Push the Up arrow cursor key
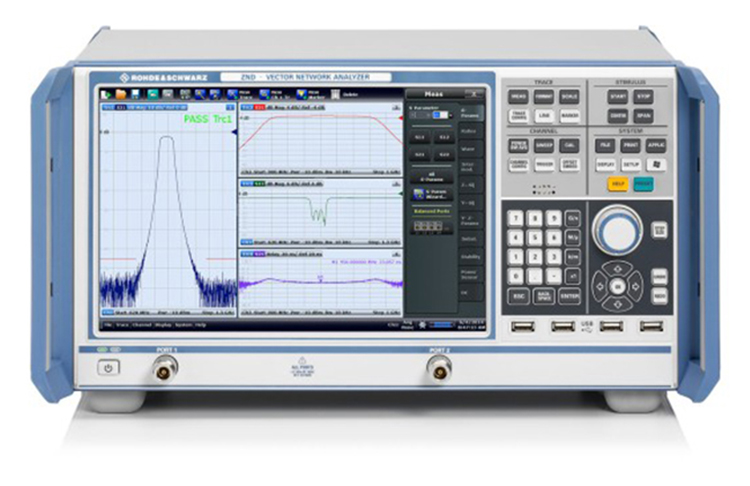Image resolution: width=750 pixels, height=486 pixels. pos(618,269)
